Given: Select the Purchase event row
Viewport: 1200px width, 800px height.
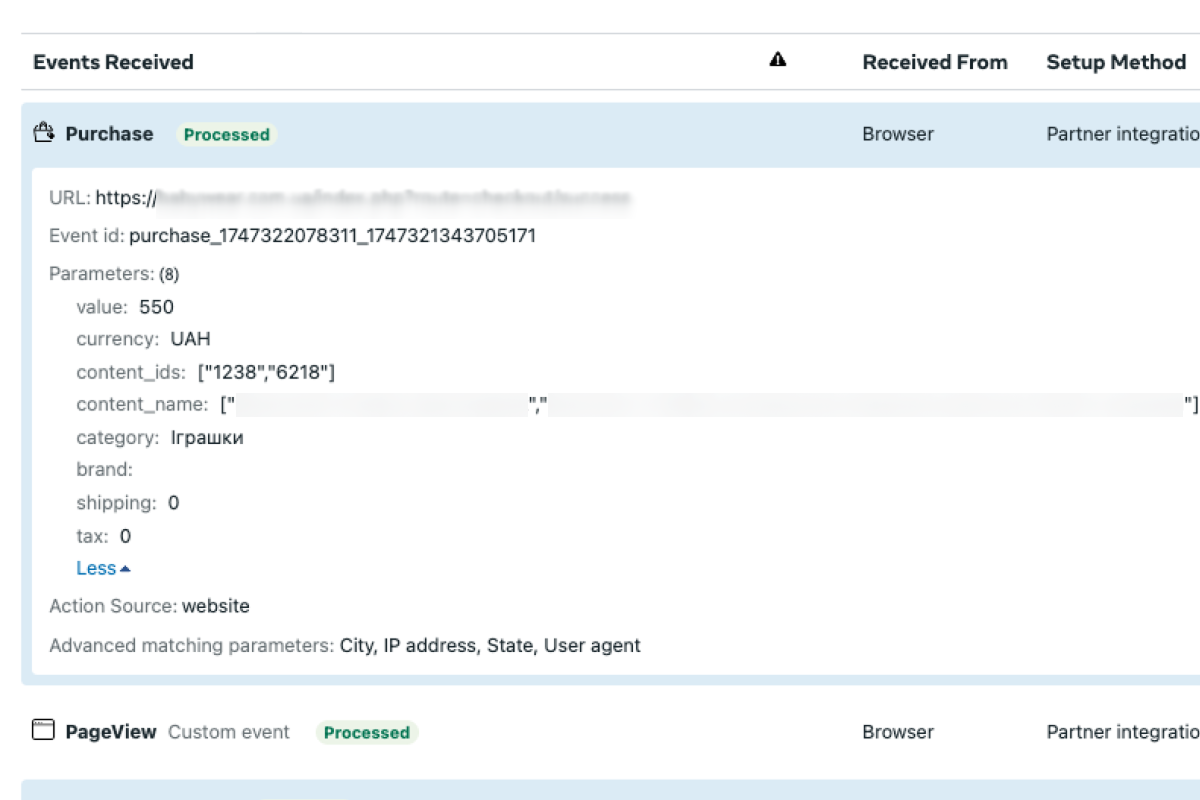Looking at the screenshot, I should [x=108, y=134].
